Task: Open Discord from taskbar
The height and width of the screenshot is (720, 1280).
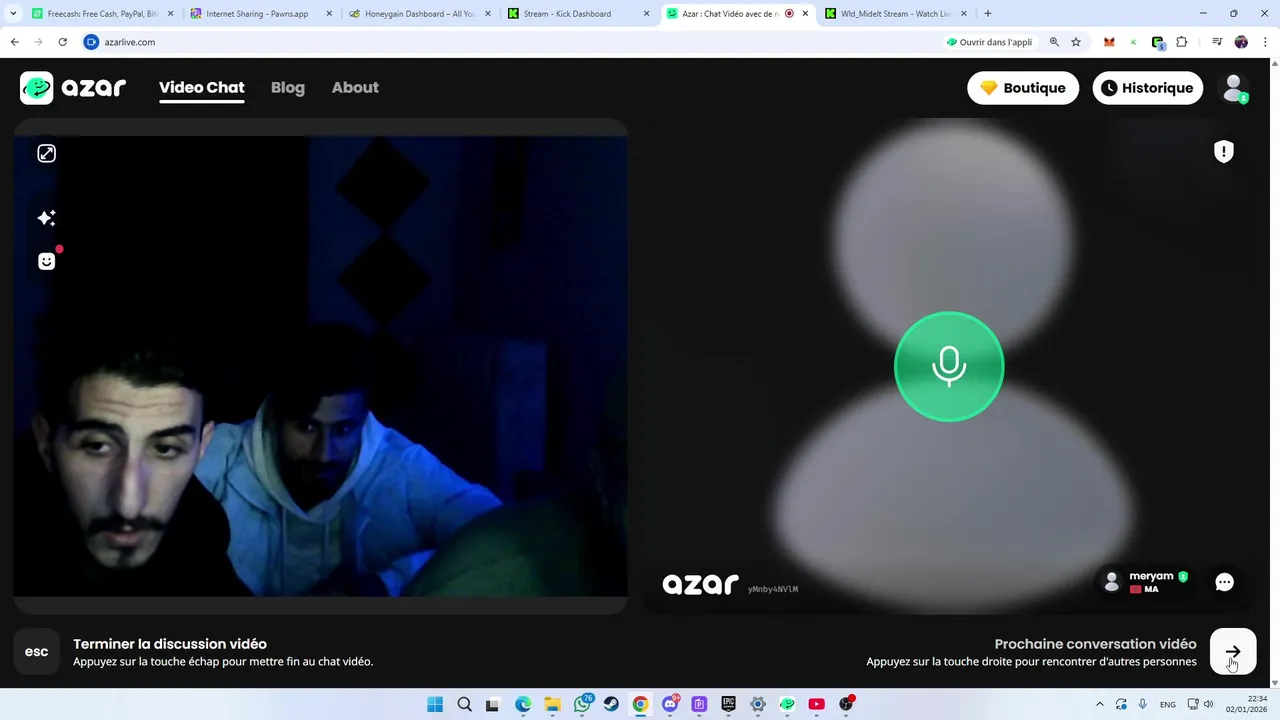Action: (x=670, y=704)
